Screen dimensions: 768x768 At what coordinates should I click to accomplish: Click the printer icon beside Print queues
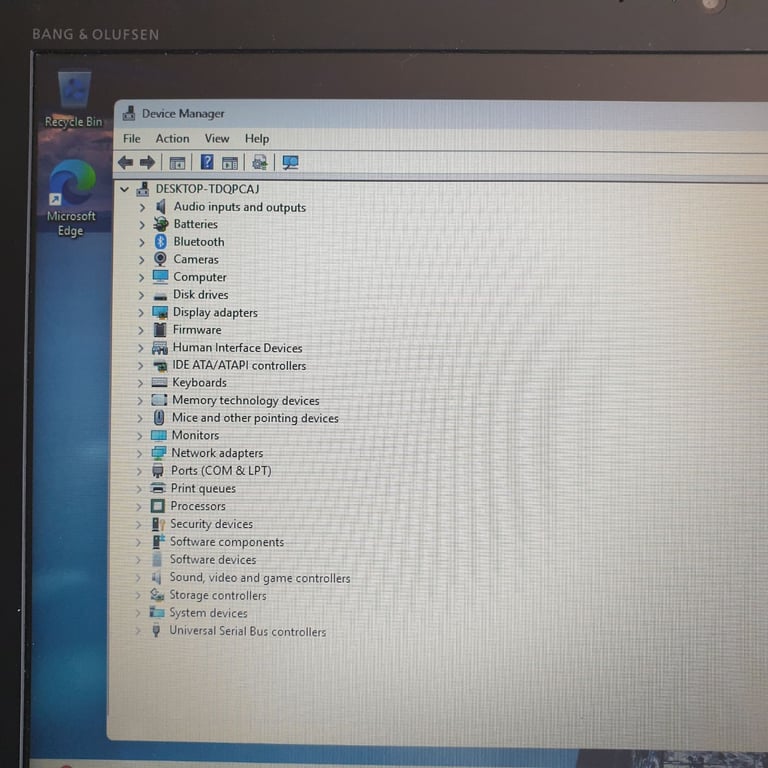pos(158,488)
